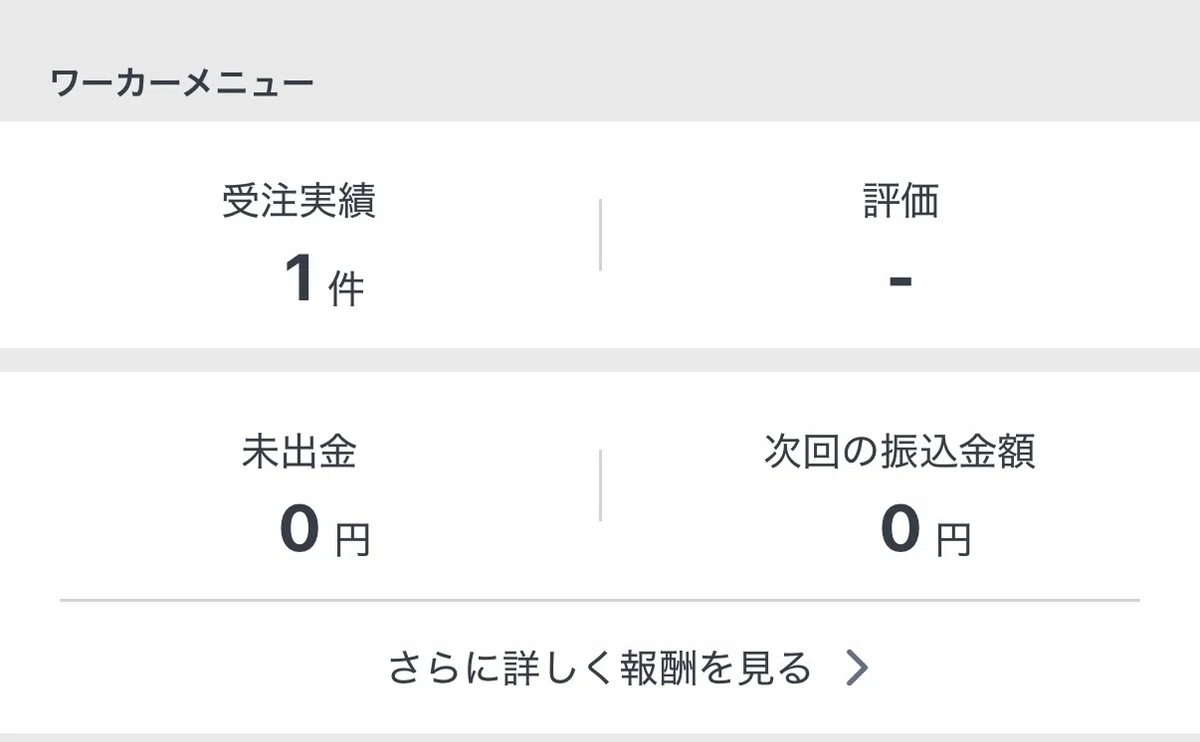The width and height of the screenshot is (1200, 742).
Task: Click the vertical divider between 未出金 and 次回の振込金額
Action: (600, 485)
